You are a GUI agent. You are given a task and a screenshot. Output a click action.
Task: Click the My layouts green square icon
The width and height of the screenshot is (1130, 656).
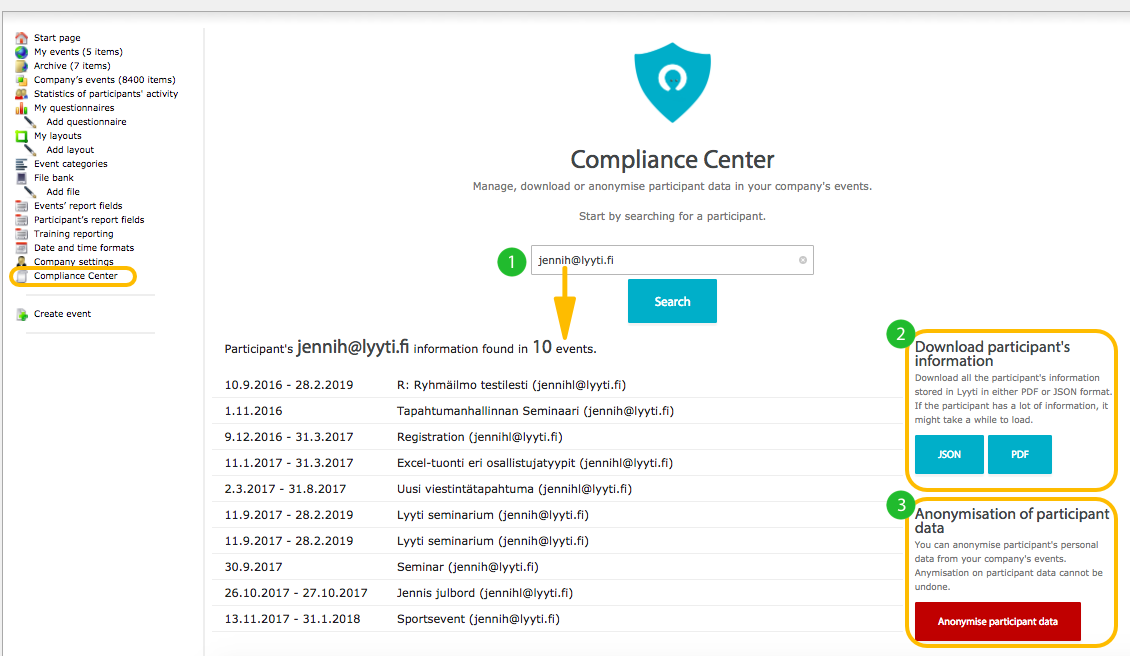coord(22,136)
